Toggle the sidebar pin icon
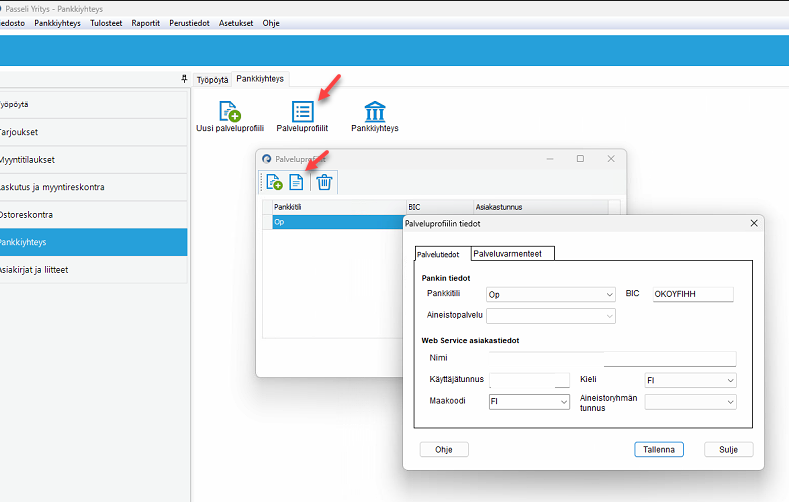The image size is (789, 502). click(x=184, y=79)
